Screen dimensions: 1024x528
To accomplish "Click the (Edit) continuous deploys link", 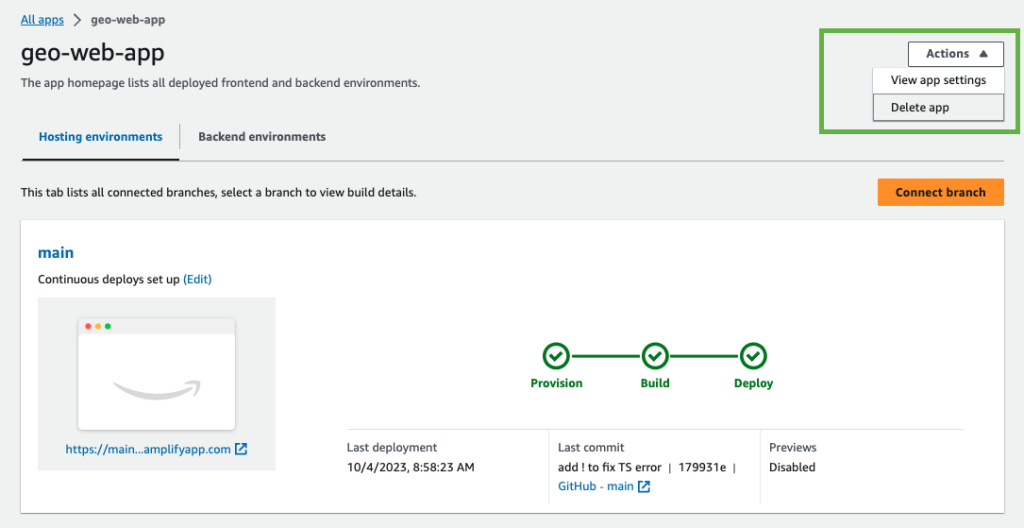I will pyautogui.click(x=197, y=279).
